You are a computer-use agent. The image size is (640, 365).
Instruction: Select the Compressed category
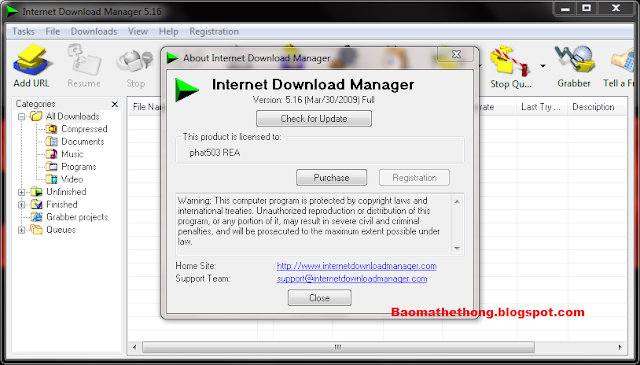point(84,129)
